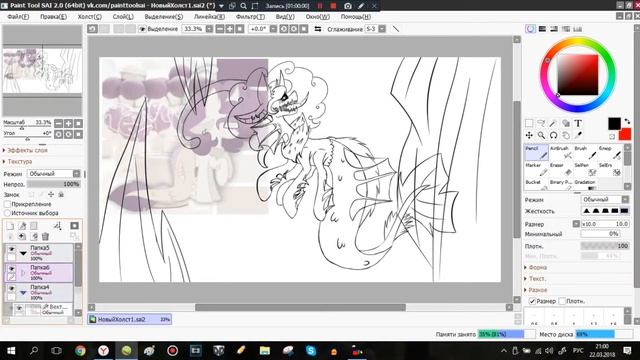The width and height of the screenshot is (640, 360).
Task: Create a new layer in layers panel
Action: (10, 226)
